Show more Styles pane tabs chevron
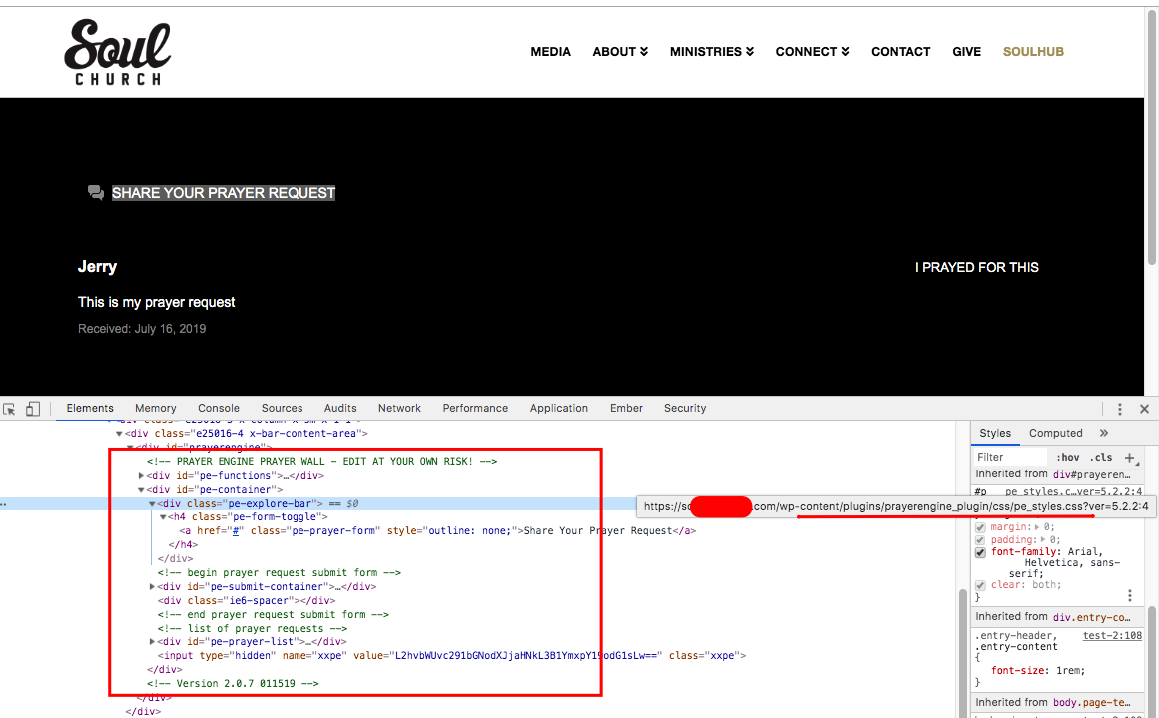Screen dimensions: 1159x718 pyautogui.click(x=1104, y=433)
